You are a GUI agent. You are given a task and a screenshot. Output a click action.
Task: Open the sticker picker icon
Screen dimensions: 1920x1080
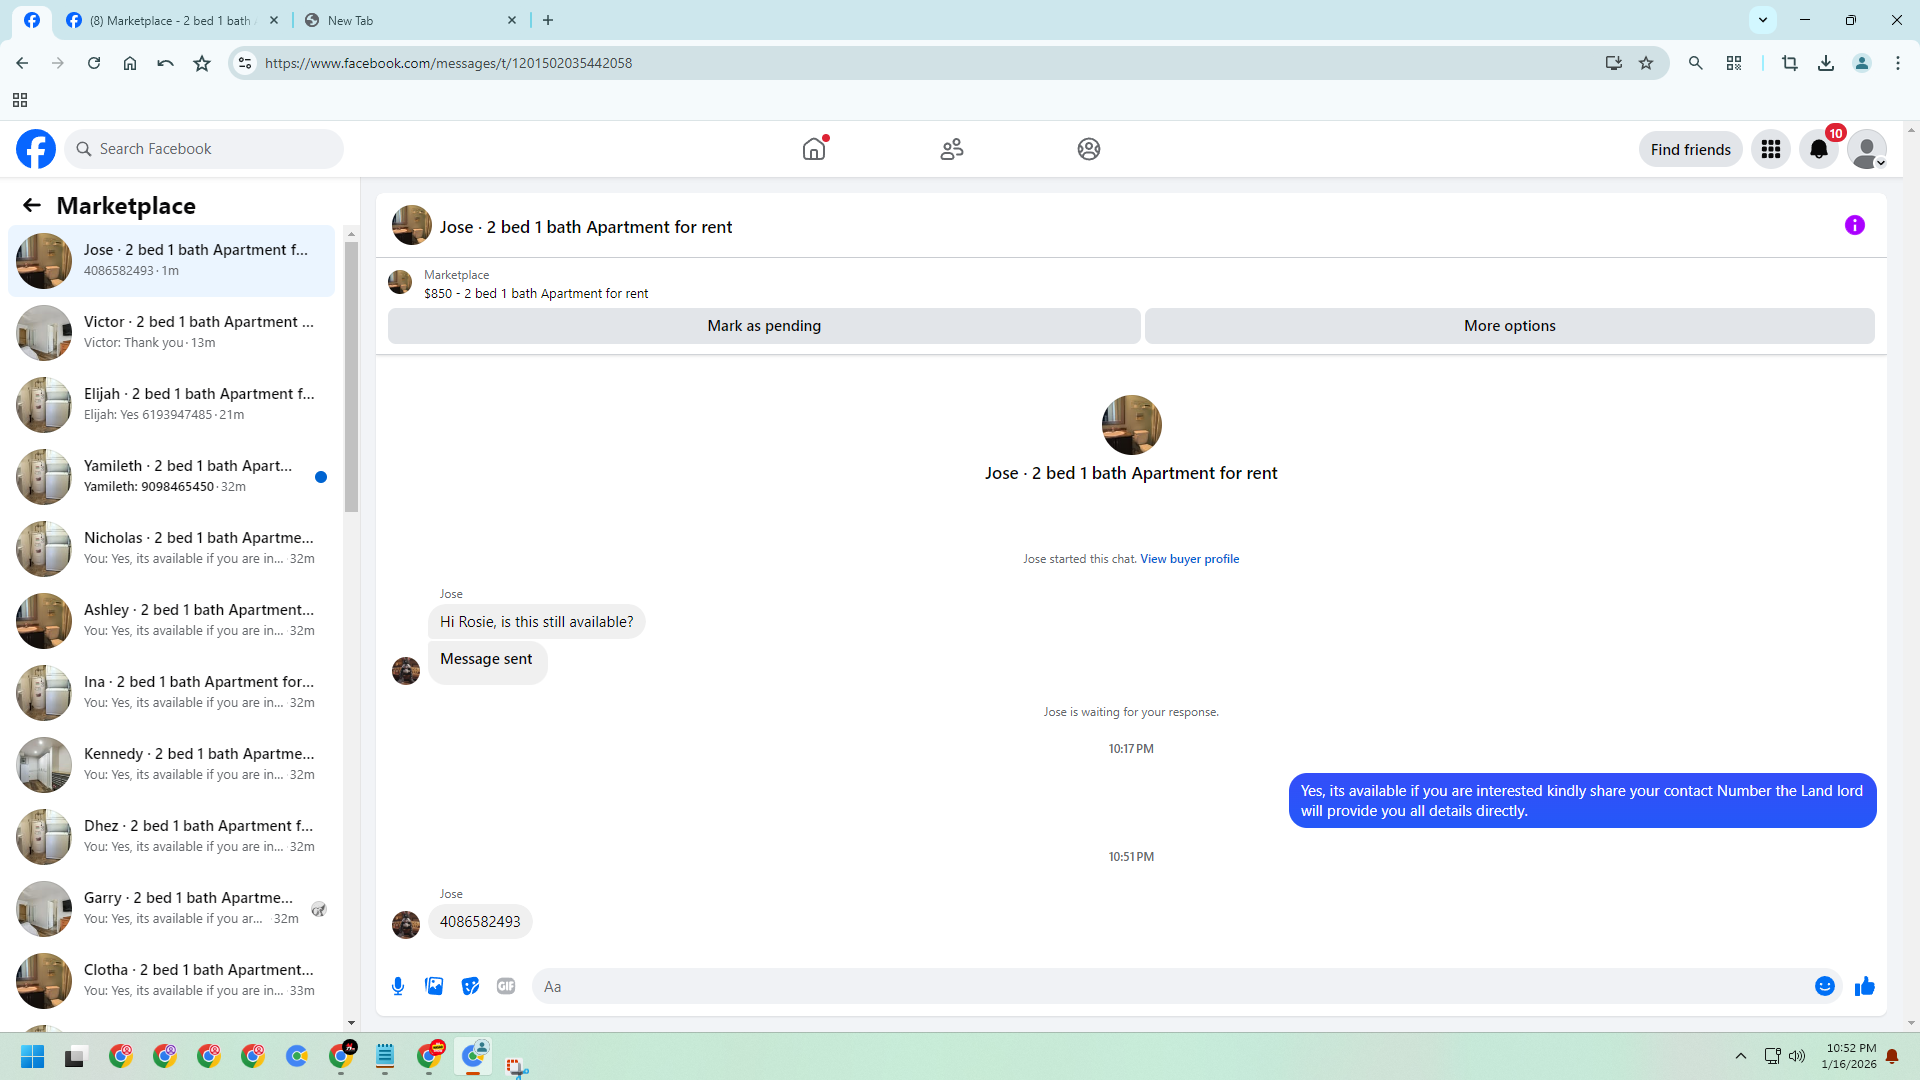(x=470, y=986)
